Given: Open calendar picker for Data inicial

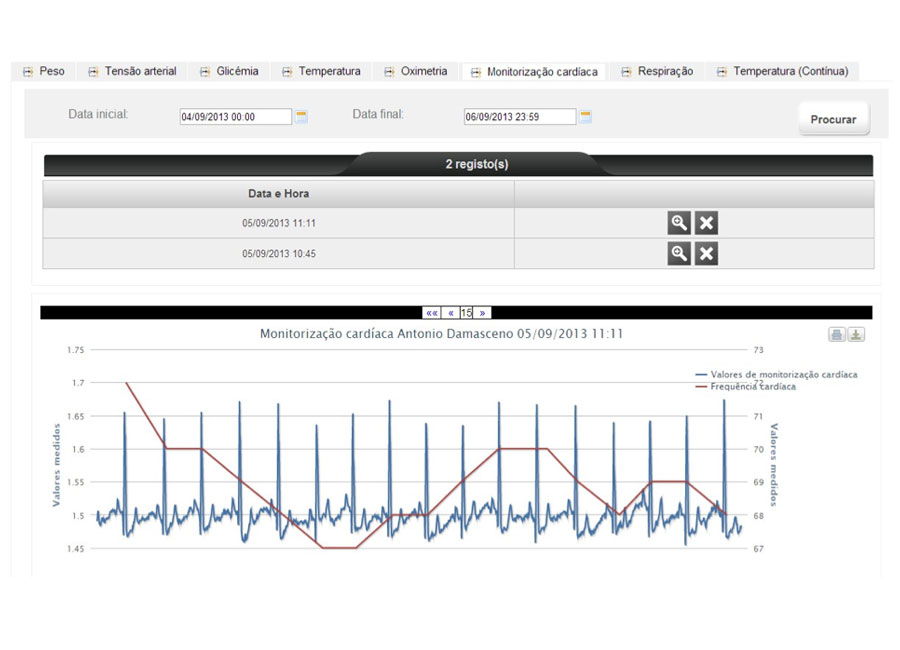Looking at the screenshot, I should (301, 117).
